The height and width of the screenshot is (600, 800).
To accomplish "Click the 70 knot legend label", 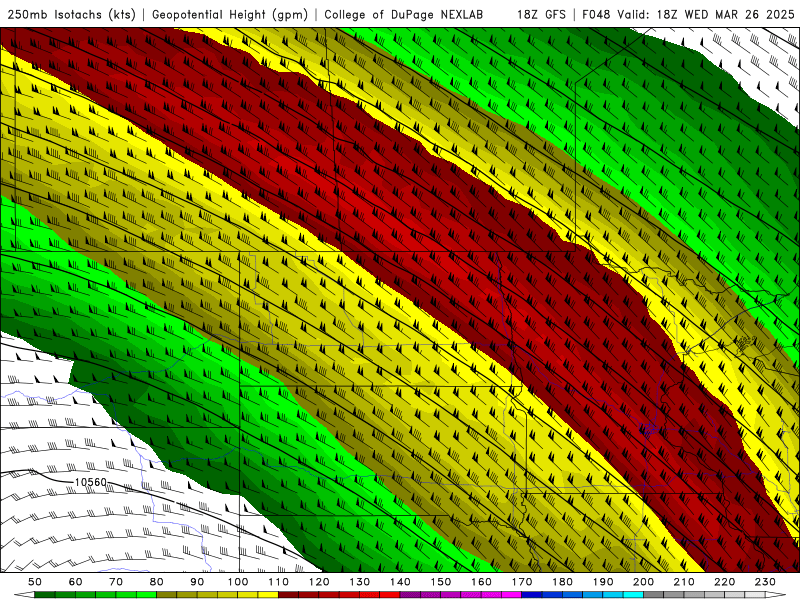I will pyautogui.click(x=116, y=582).
